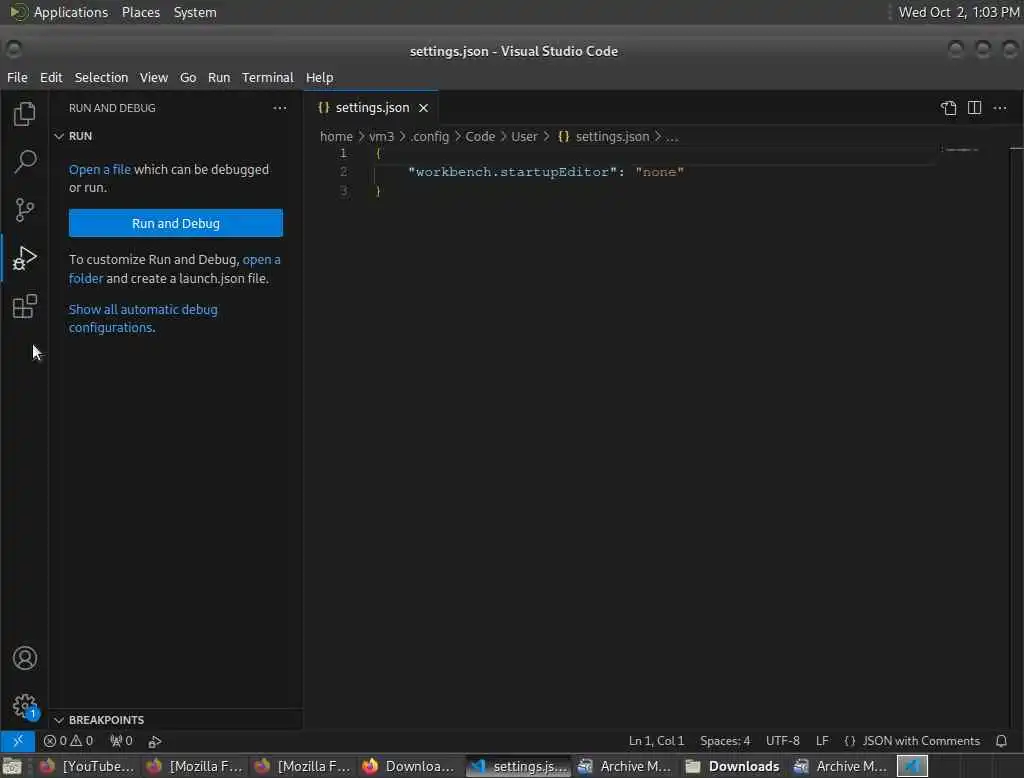Open the Source Control view icon
This screenshot has width=1024, height=778.
24,210
